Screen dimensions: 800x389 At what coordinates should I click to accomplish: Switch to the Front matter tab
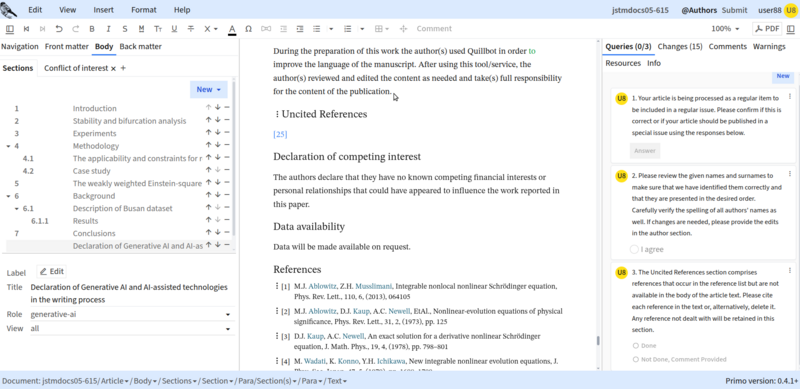coord(67,46)
